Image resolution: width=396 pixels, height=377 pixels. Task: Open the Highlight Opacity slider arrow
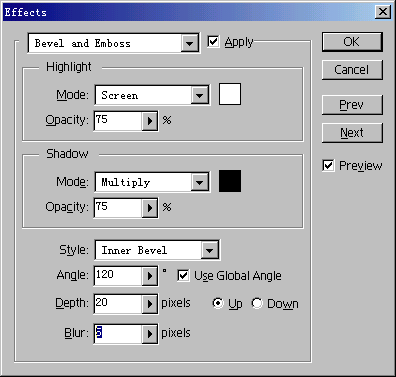(x=150, y=121)
